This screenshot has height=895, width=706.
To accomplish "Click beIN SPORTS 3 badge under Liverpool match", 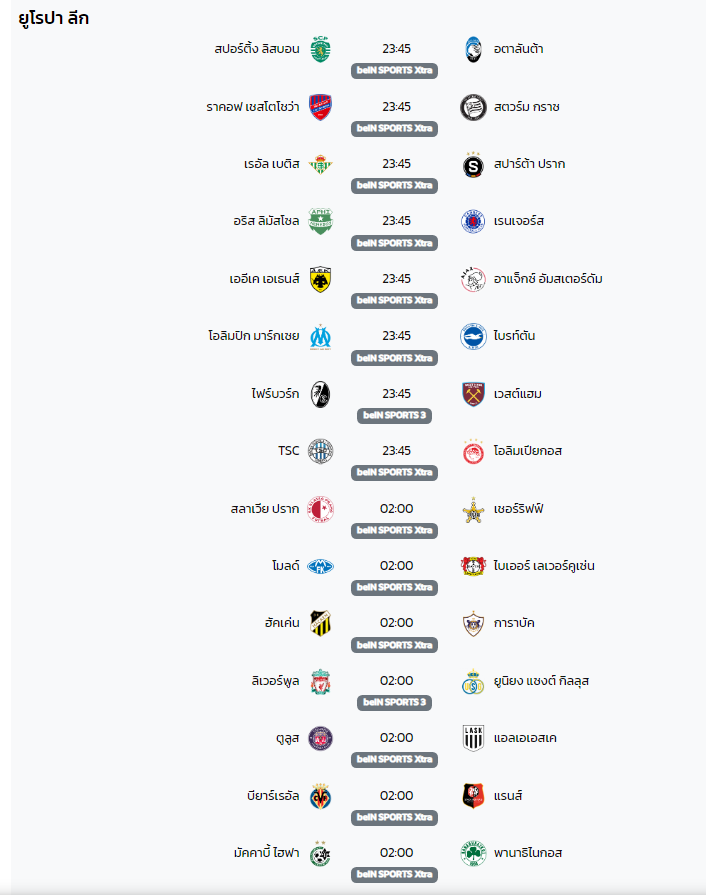I will click(394, 703).
